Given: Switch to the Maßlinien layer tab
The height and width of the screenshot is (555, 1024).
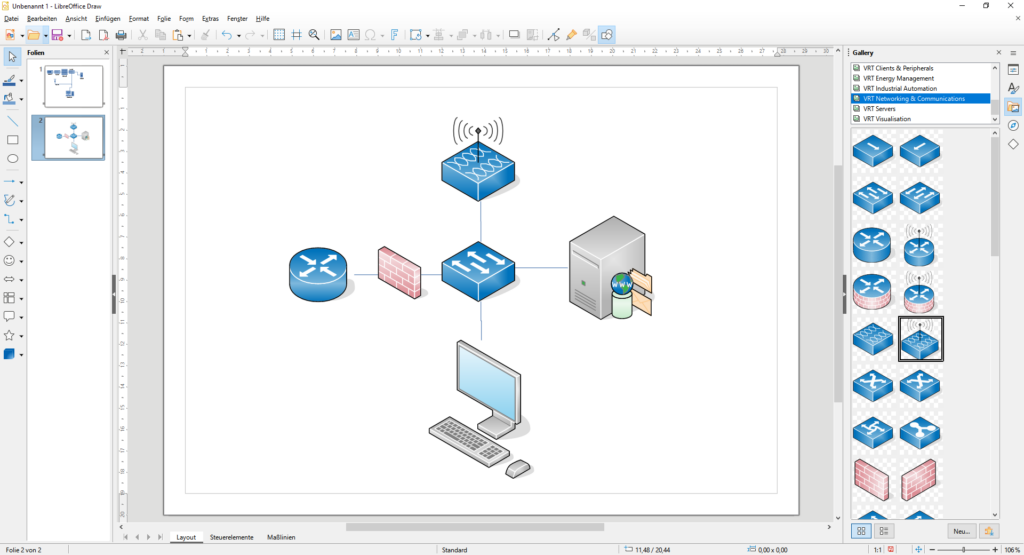Looking at the screenshot, I should click(x=279, y=537).
